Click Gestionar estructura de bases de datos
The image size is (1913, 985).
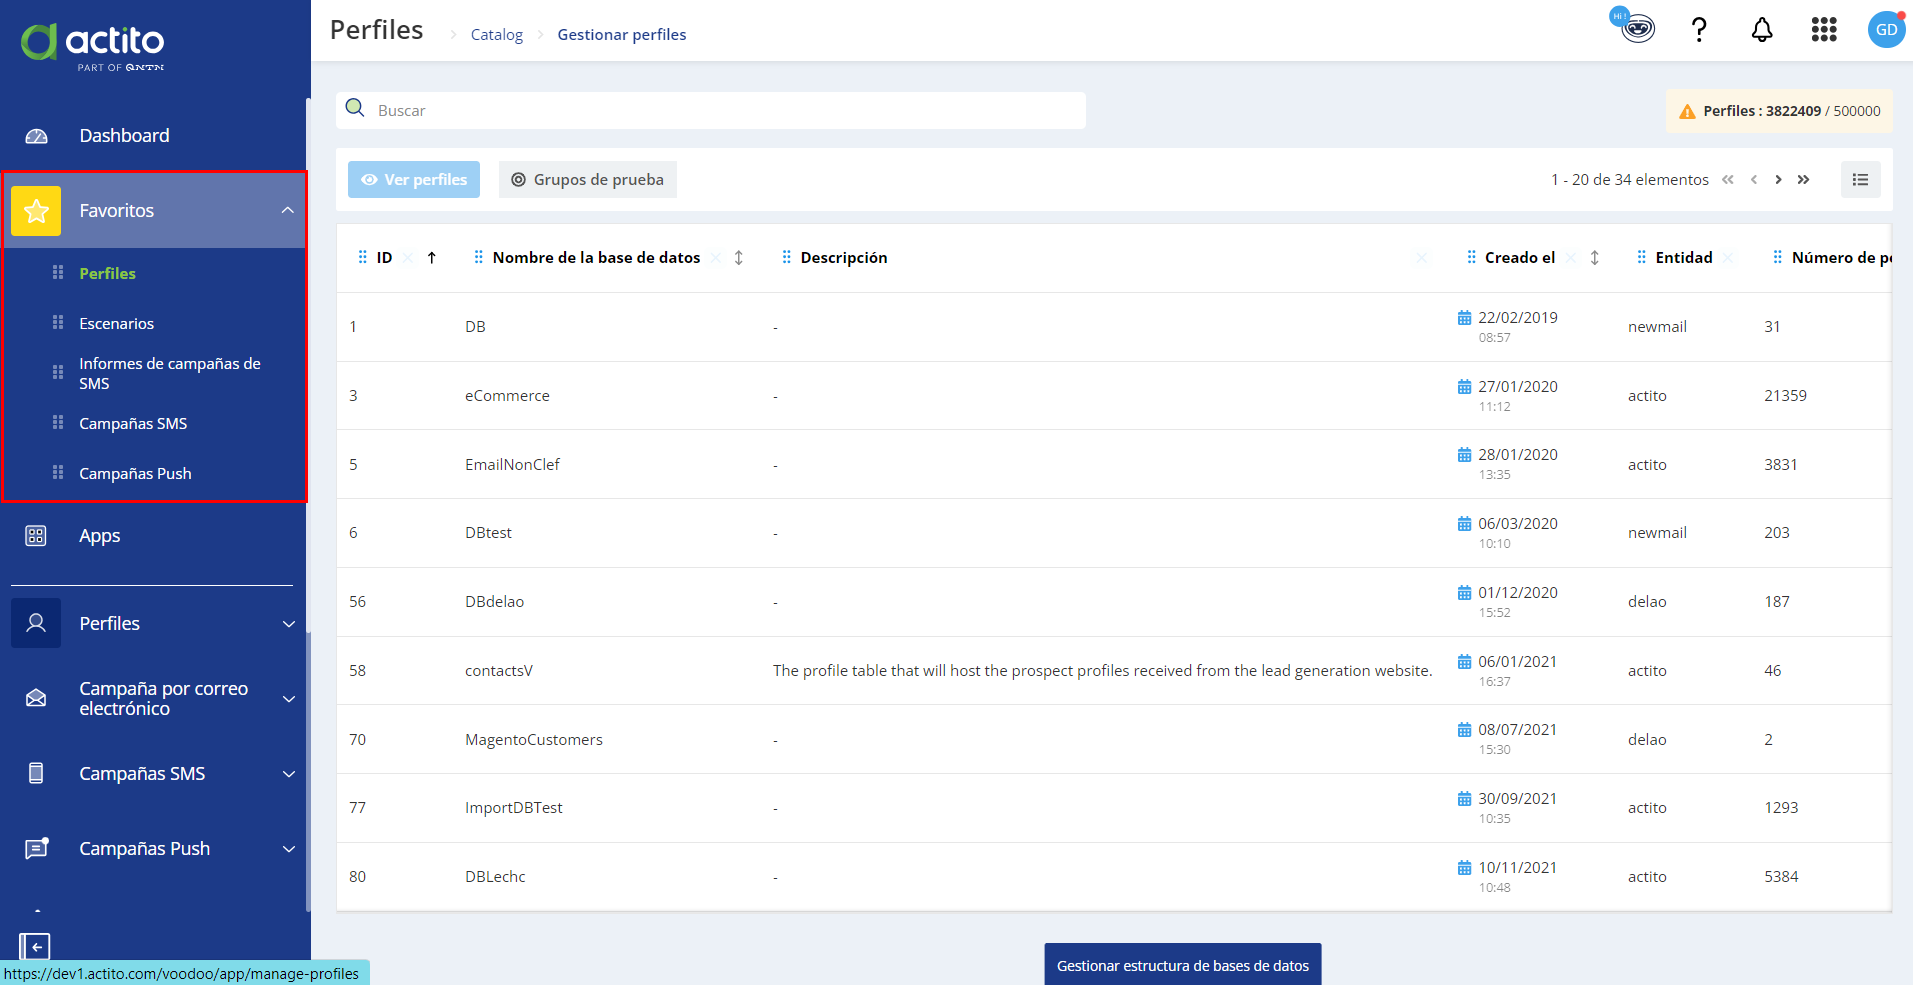click(1183, 965)
